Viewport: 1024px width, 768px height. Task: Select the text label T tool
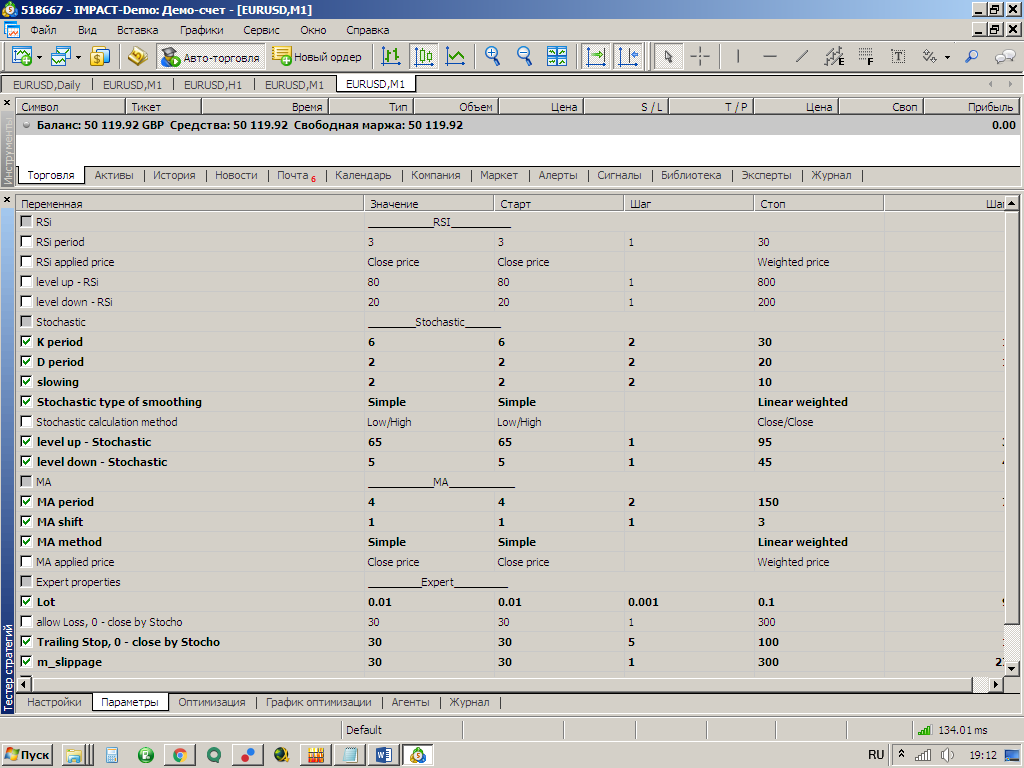click(x=898, y=57)
